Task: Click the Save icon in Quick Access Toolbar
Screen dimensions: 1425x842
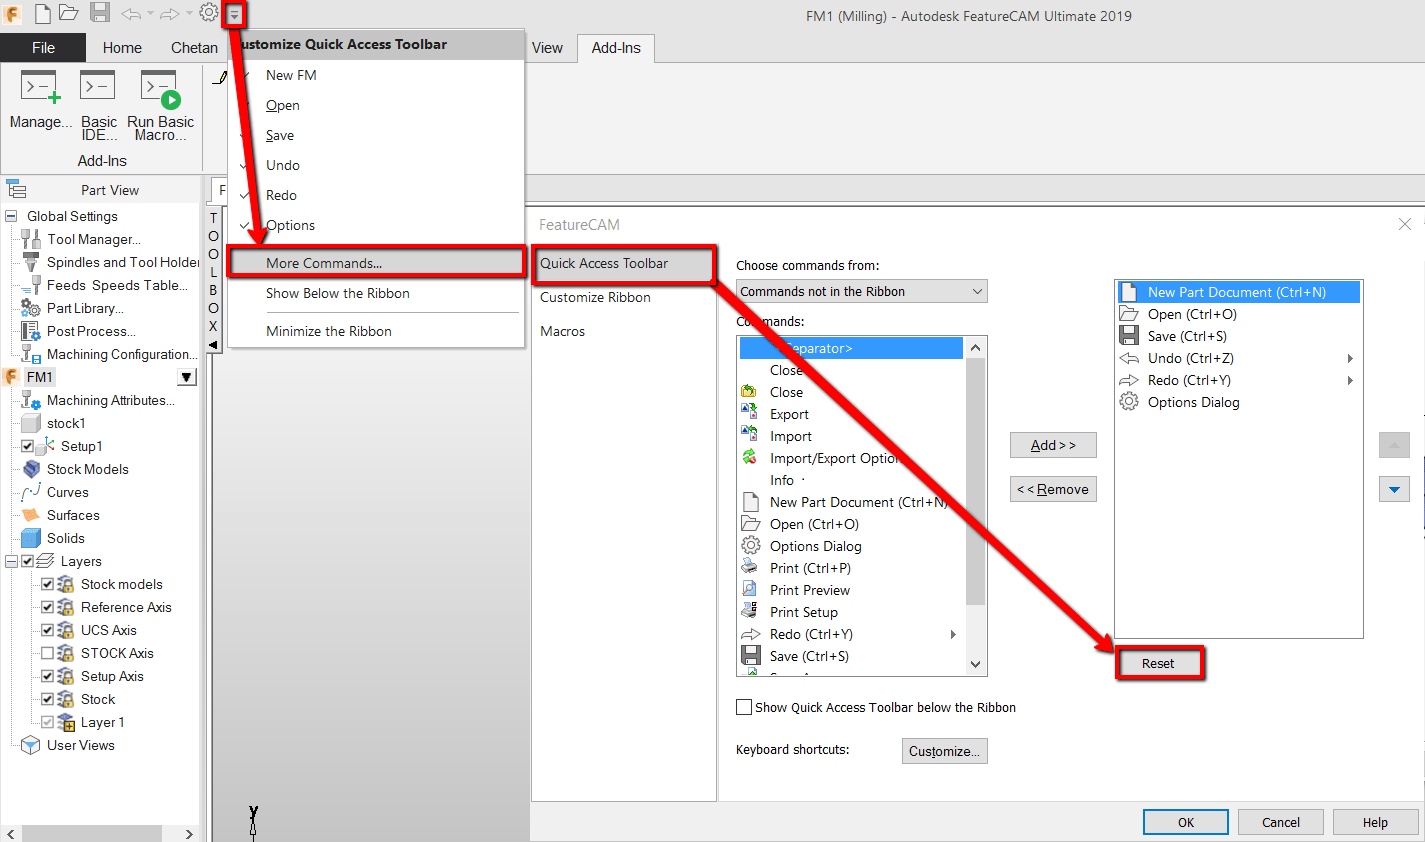Action: 98,13
